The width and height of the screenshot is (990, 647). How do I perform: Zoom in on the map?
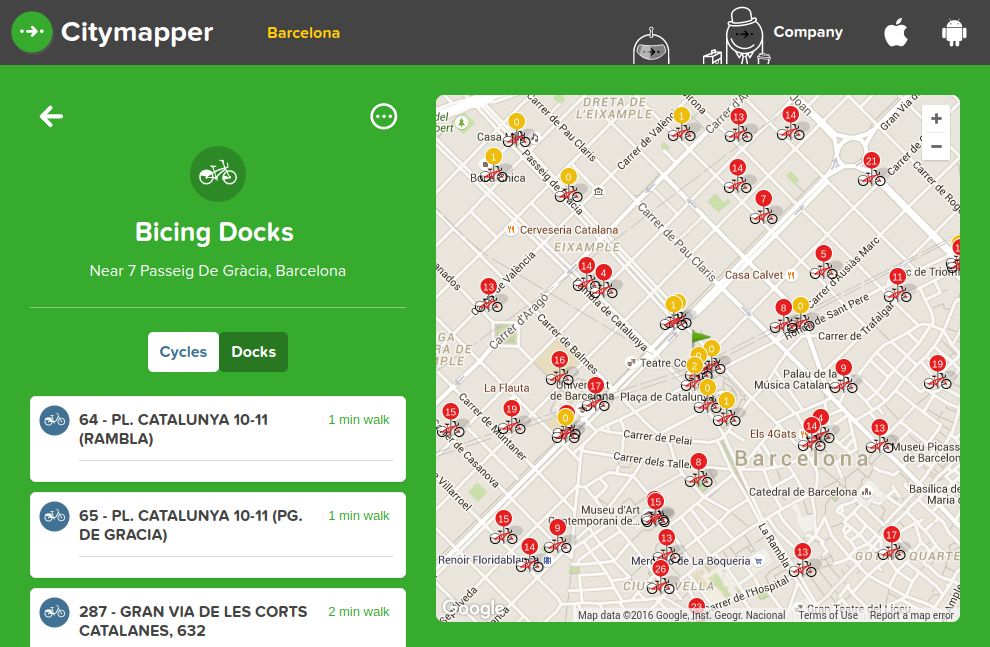point(936,119)
